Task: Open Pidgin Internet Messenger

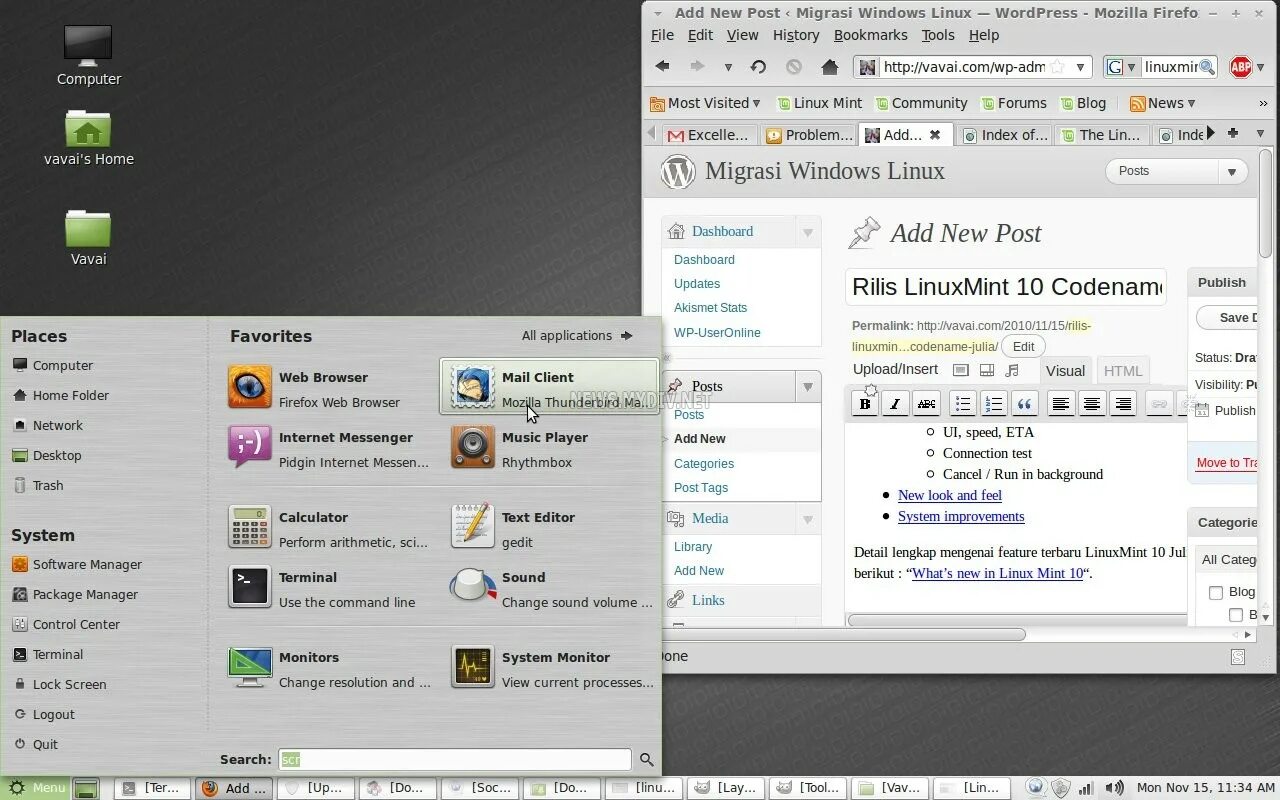Action: click(328, 448)
